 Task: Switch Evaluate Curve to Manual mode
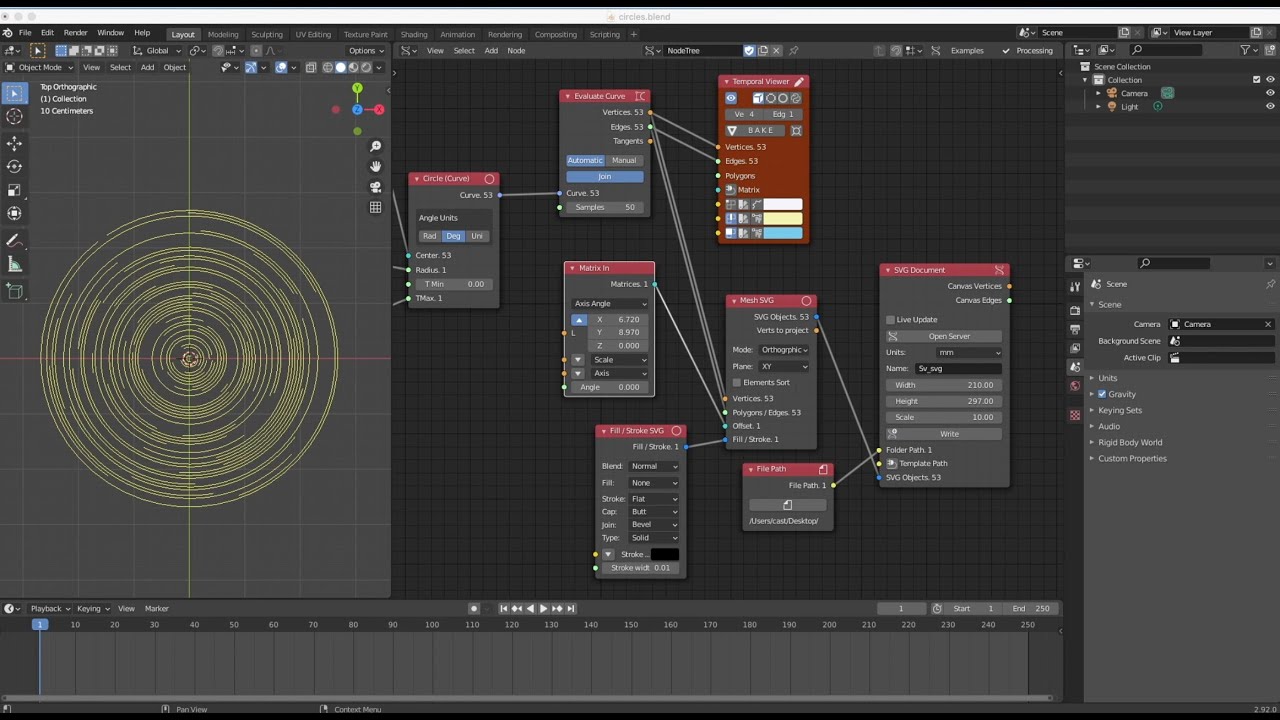(624, 160)
